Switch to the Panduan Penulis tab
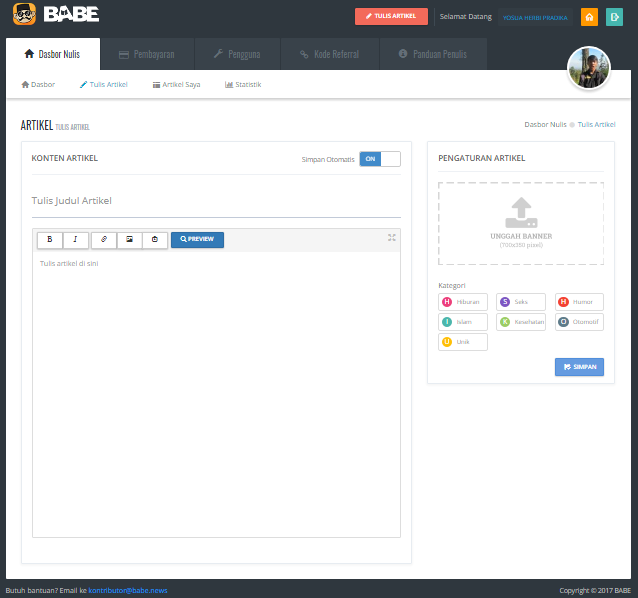Image resolution: width=638 pixels, height=598 pixels. pos(433,54)
